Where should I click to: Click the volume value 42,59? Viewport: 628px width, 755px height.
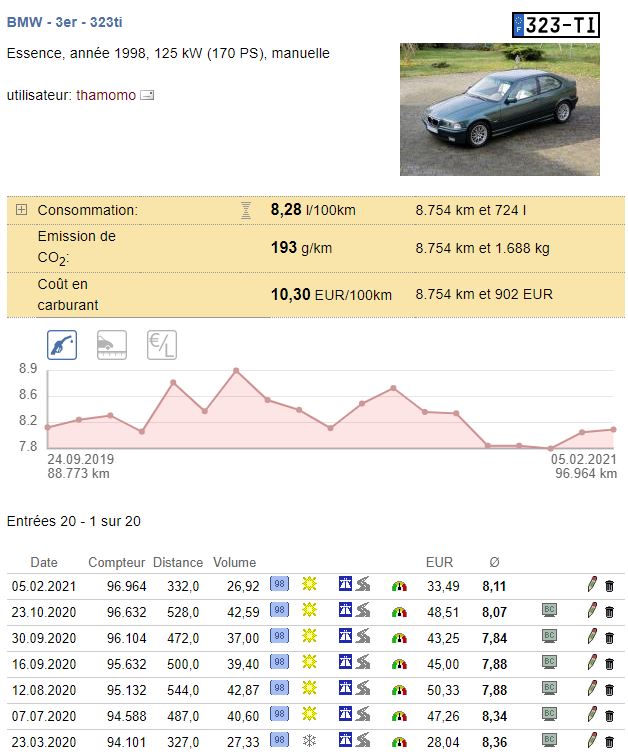(x=243, y=612)
